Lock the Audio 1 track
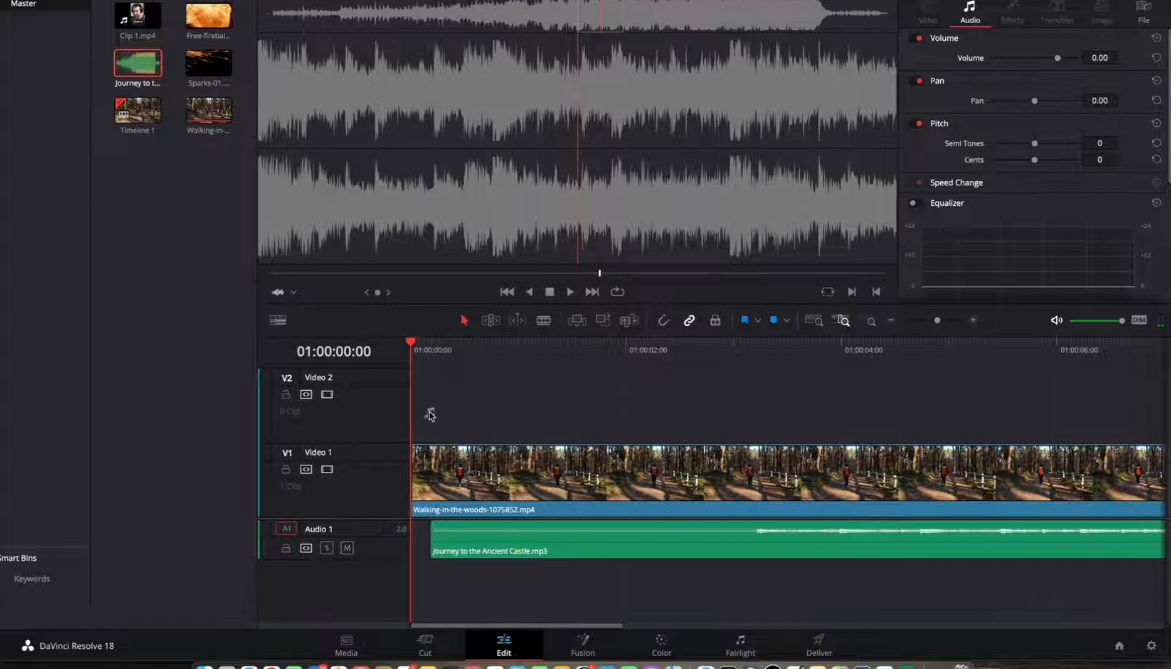The width and height of the screenshot is (1171, 669). 285,548
